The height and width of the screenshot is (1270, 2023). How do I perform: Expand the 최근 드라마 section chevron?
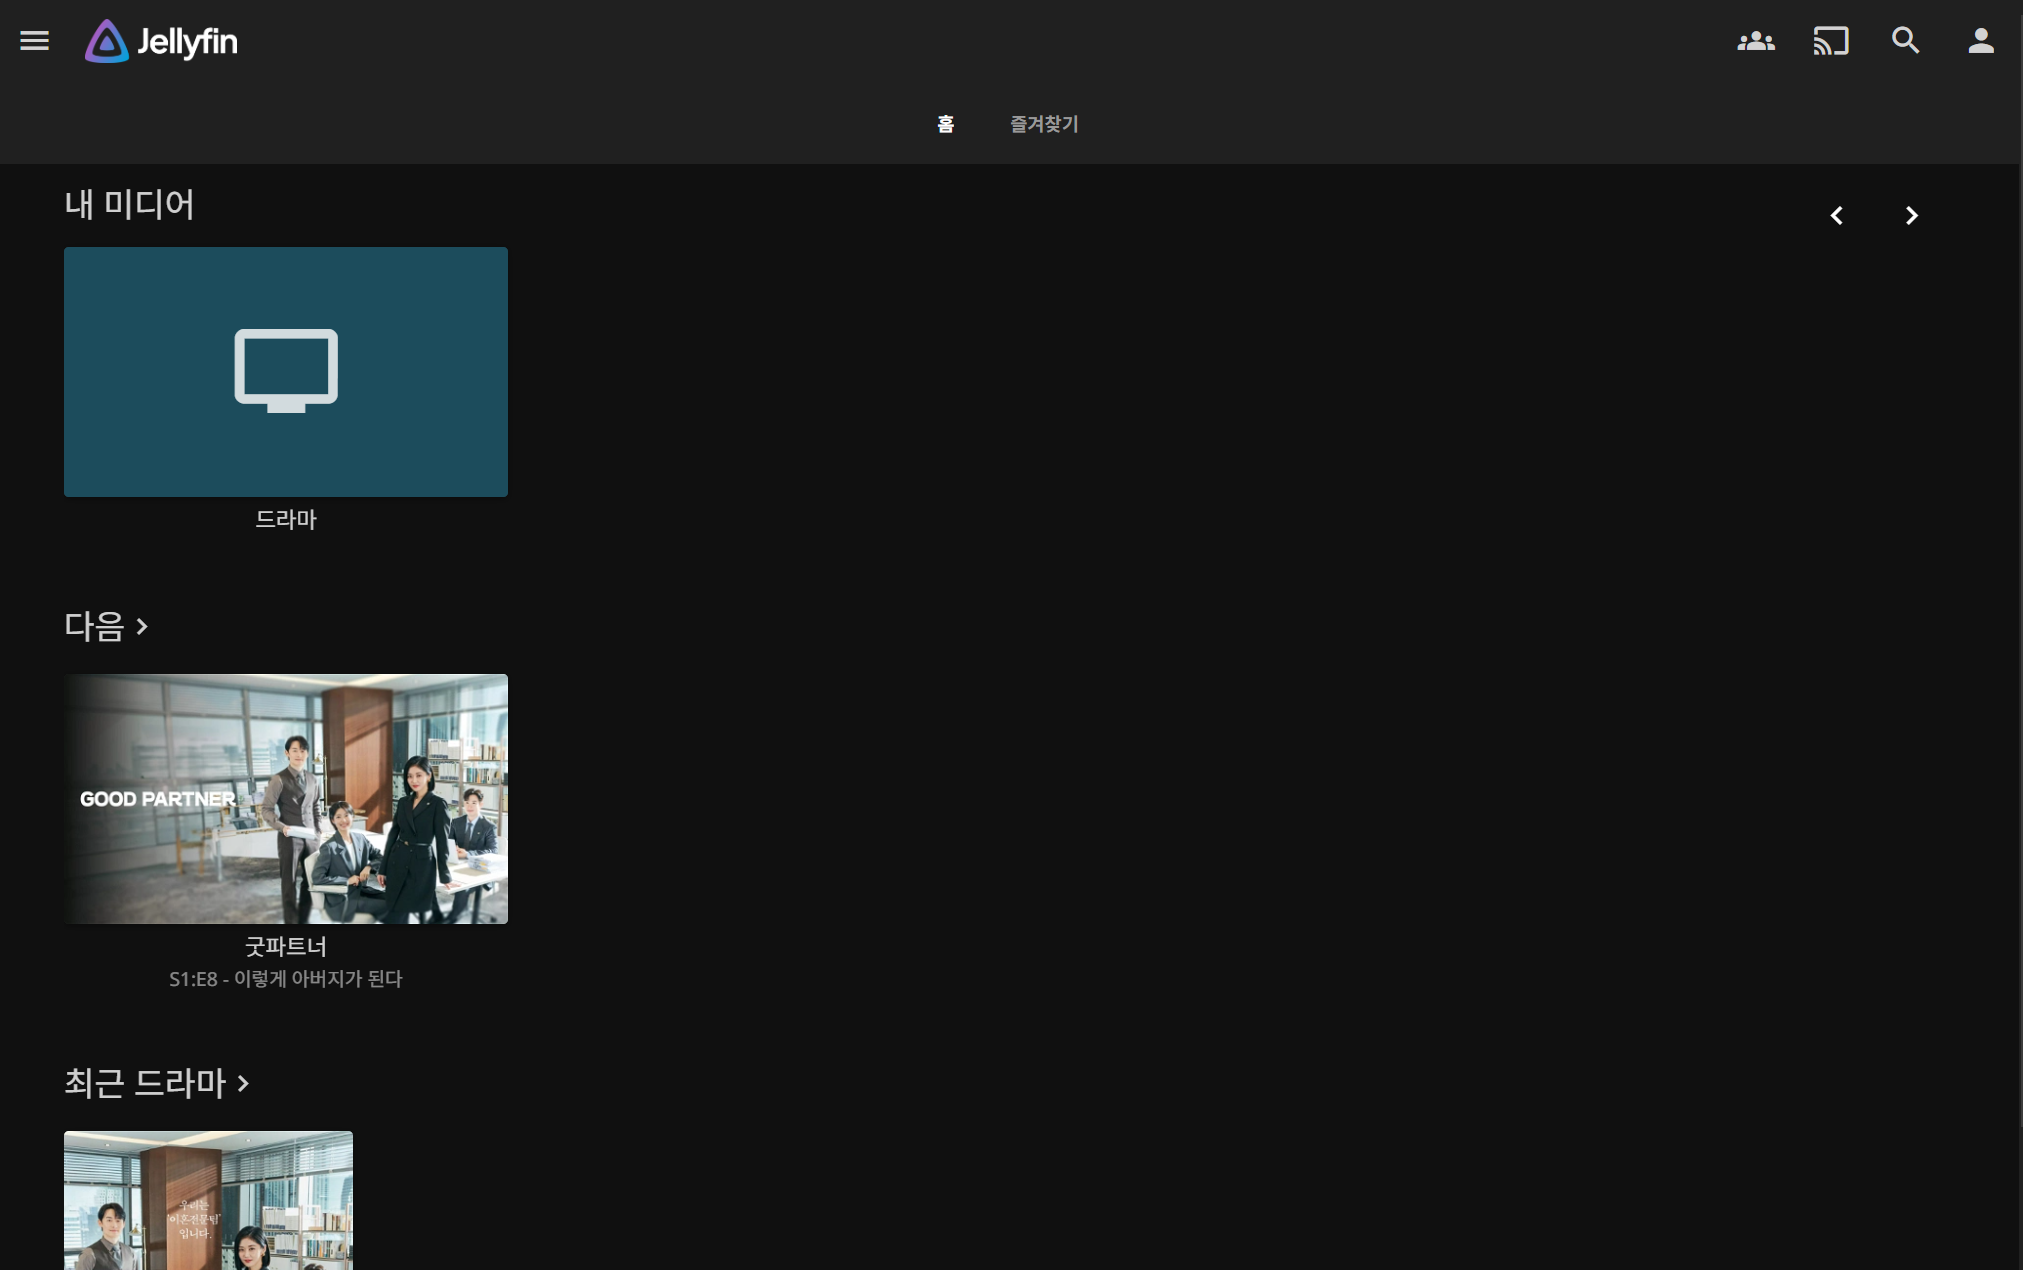[243, 1084]
